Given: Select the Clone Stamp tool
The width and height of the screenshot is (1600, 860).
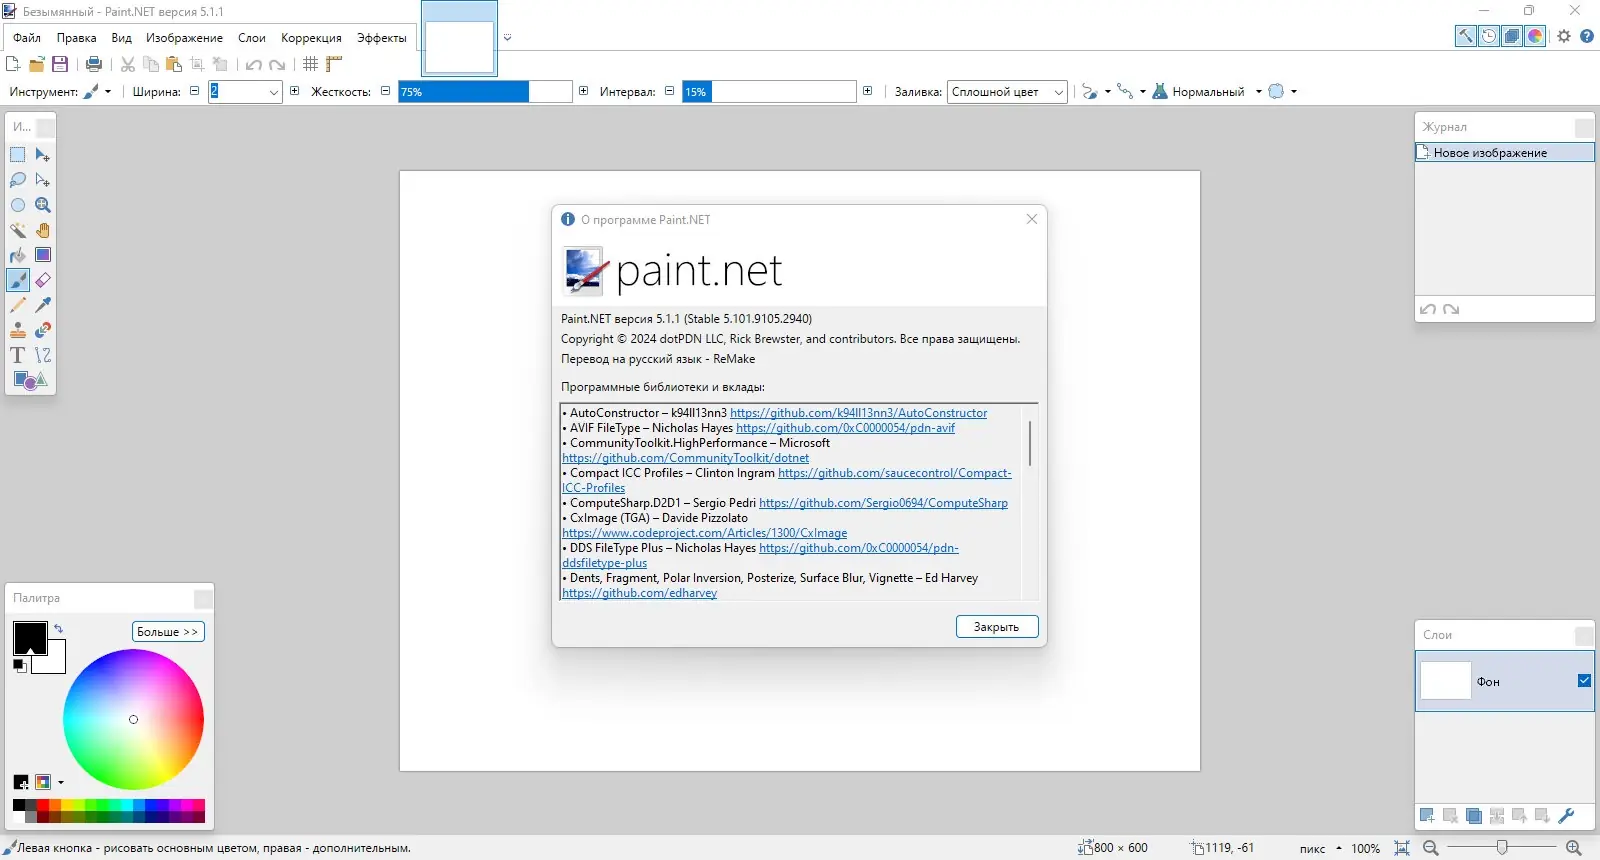Looking at the screenshot, I should click(x=18, y=330).
